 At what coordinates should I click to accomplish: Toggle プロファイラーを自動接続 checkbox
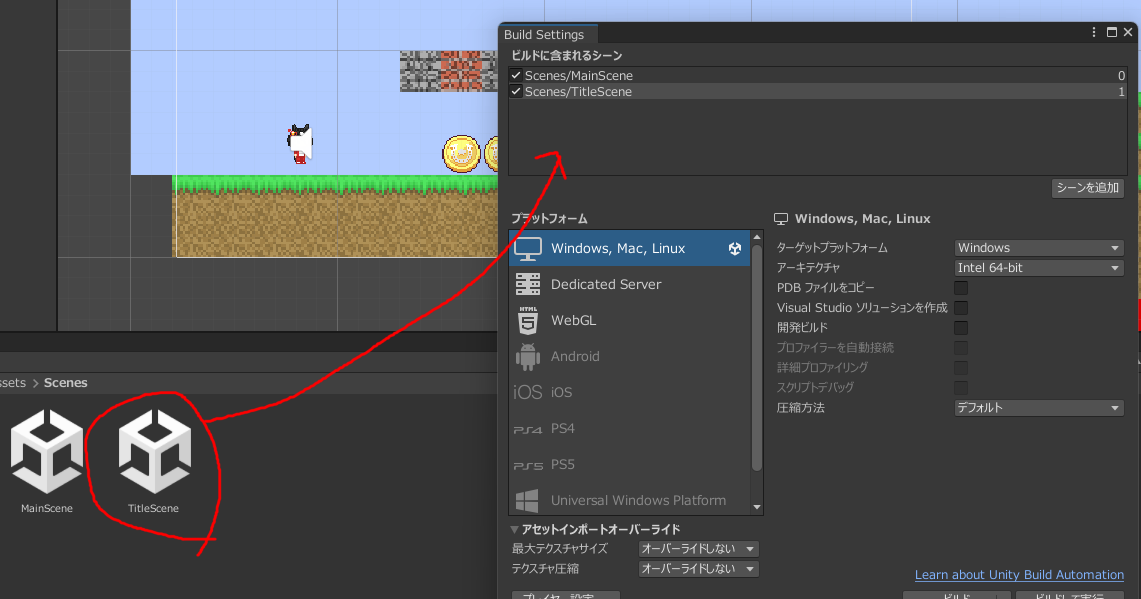click(961, 348)
